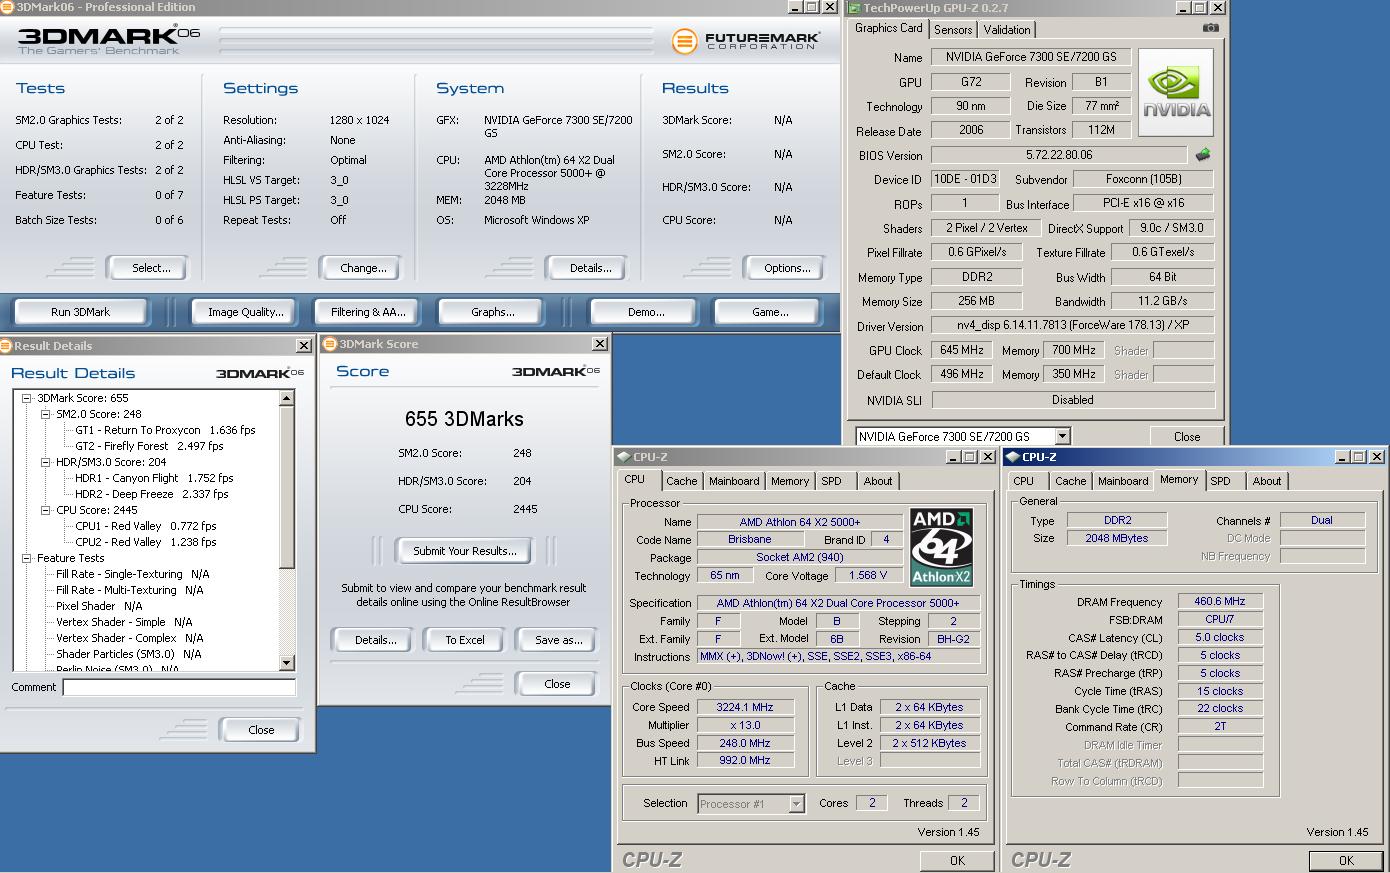Click the Demo... button

pos(646,312)
